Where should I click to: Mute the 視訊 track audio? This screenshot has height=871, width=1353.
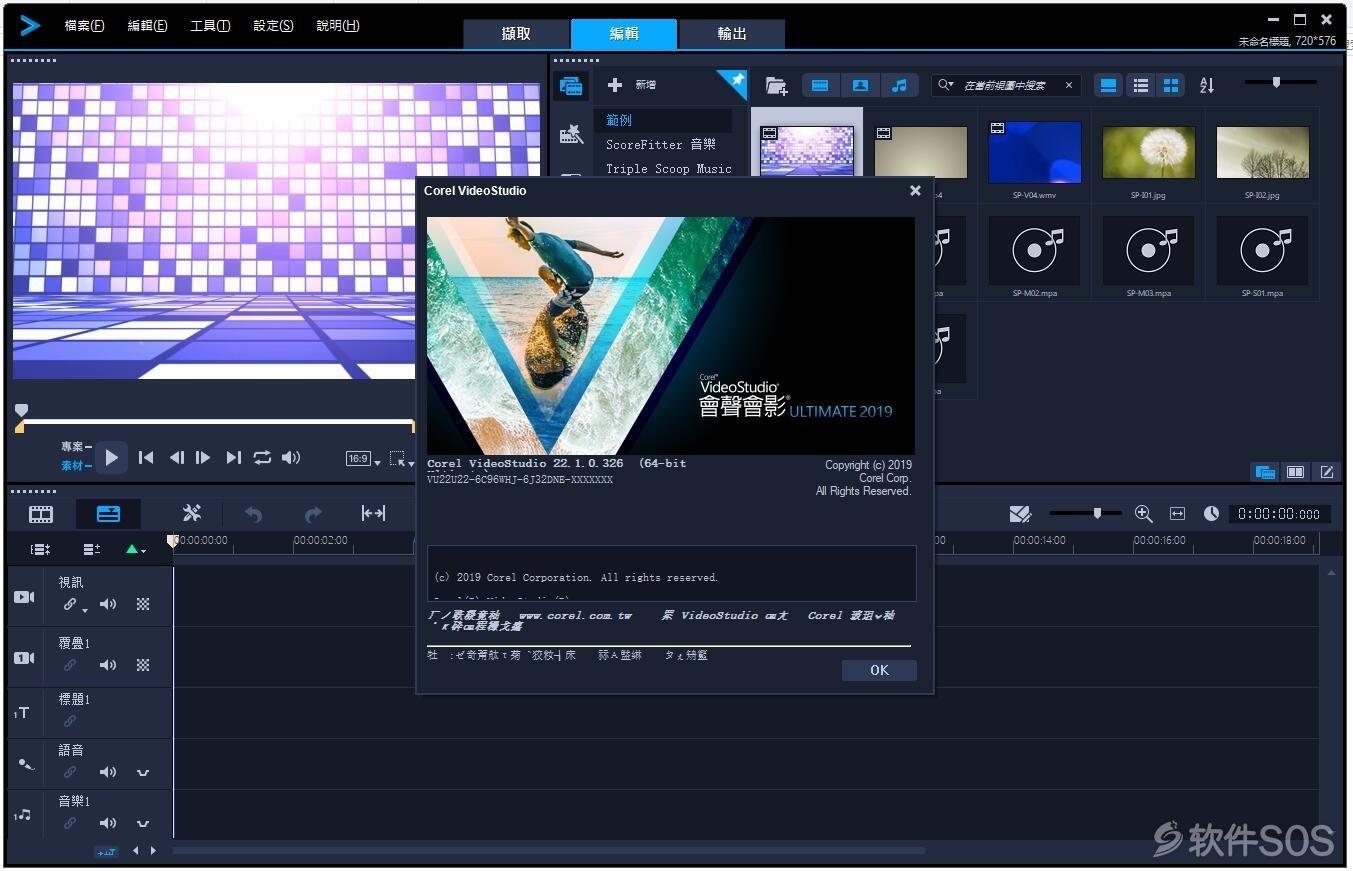click(x=107, y=604)
